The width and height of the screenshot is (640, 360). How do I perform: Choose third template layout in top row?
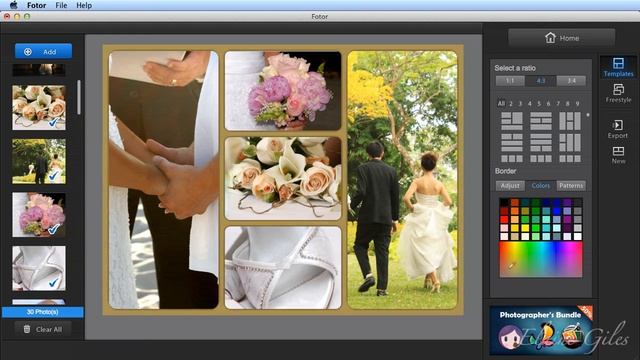570,121
